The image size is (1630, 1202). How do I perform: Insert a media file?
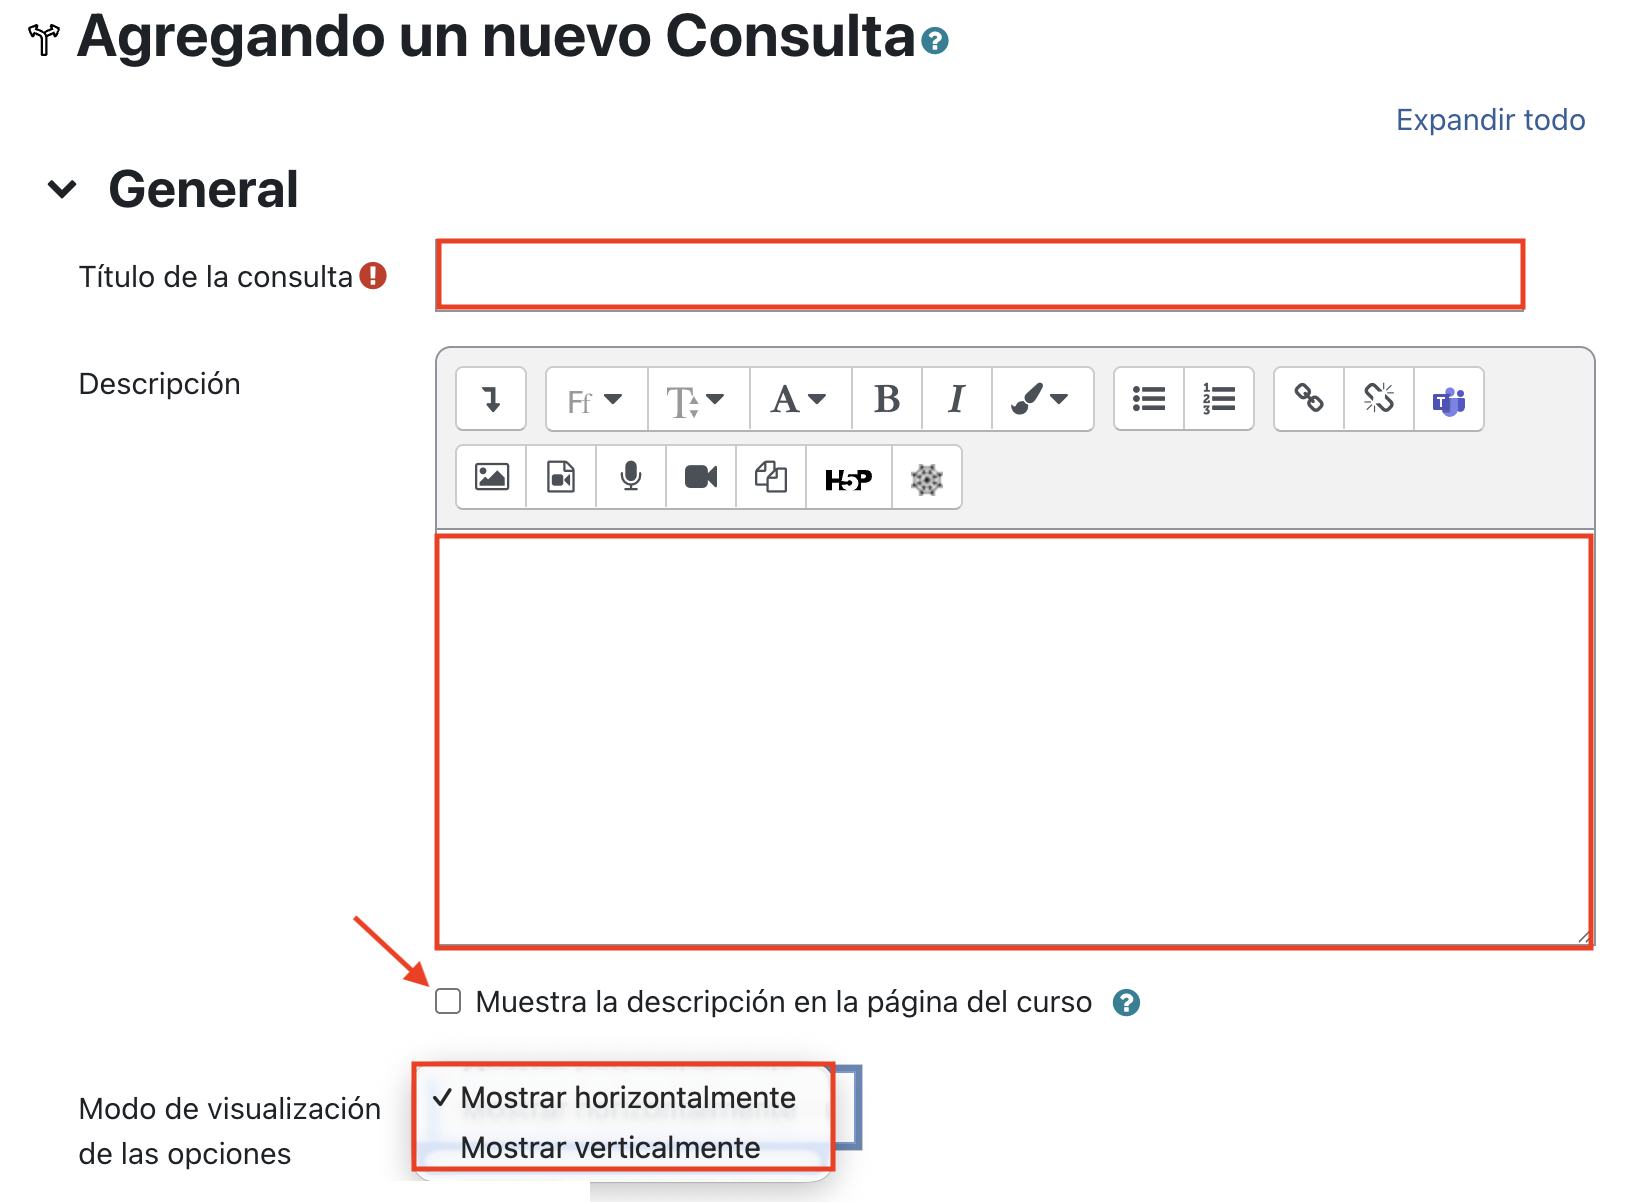[561, 477]
